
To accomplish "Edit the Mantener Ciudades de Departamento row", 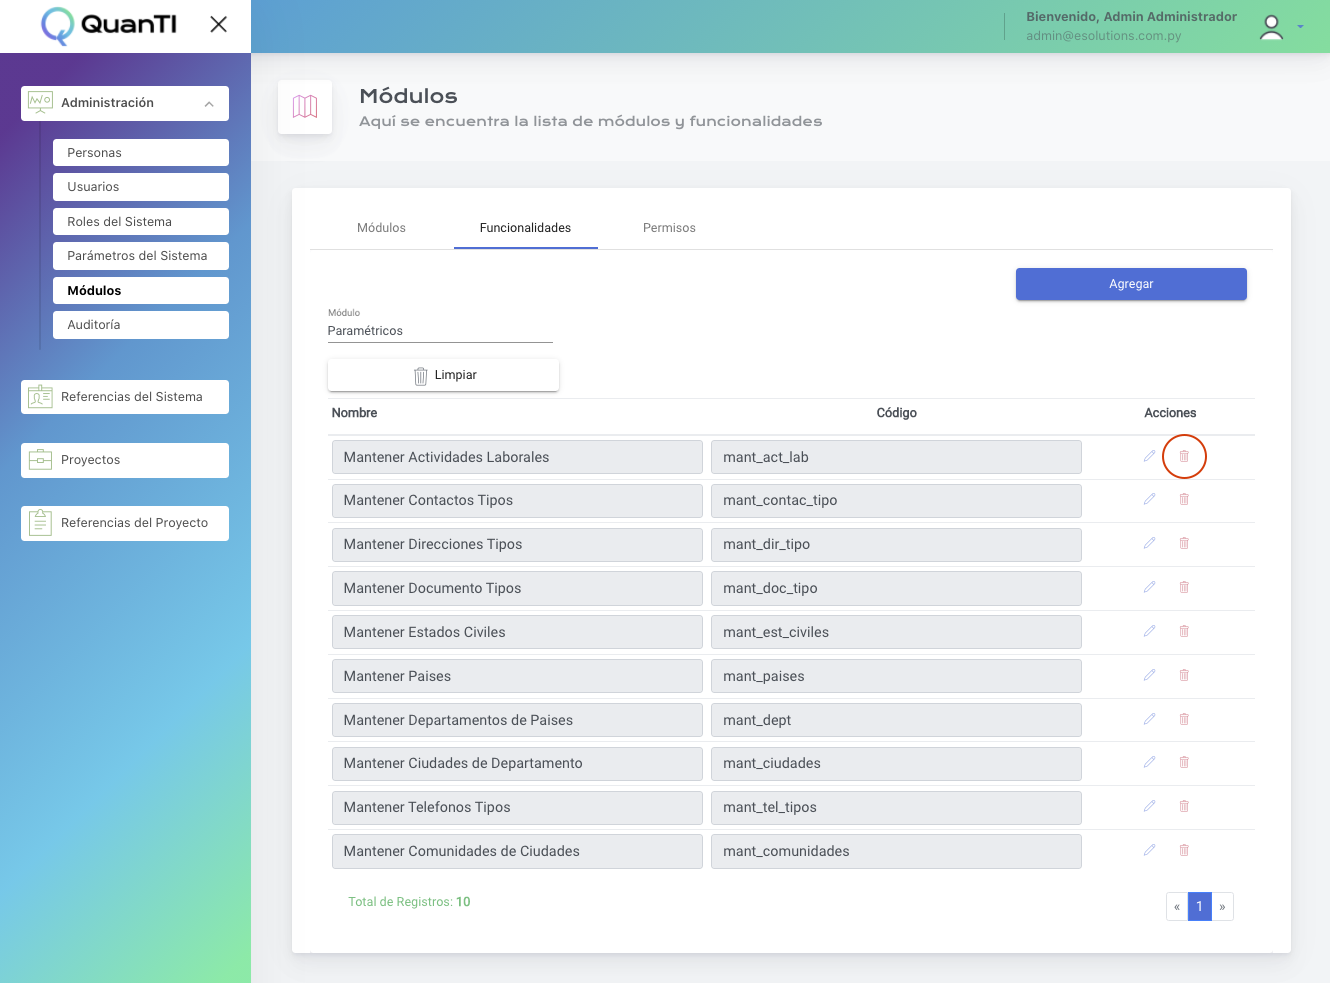I will click(x=1149, y=762).
